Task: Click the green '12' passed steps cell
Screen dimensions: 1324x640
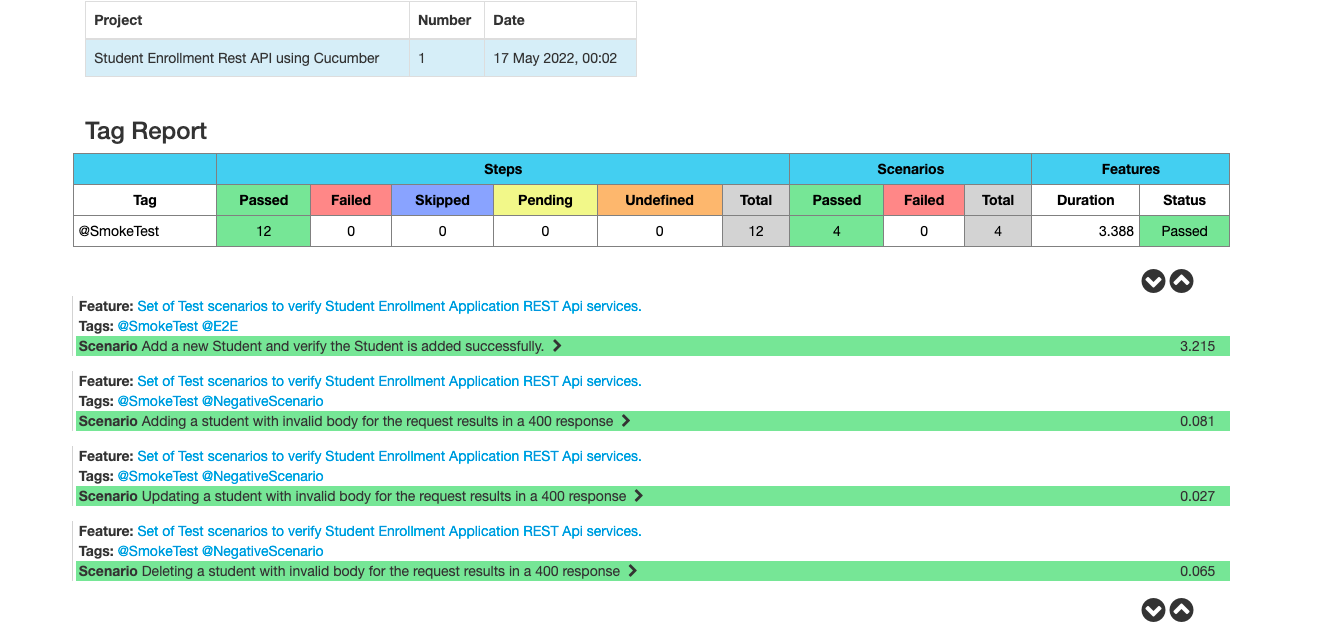Action: [264, 231]
